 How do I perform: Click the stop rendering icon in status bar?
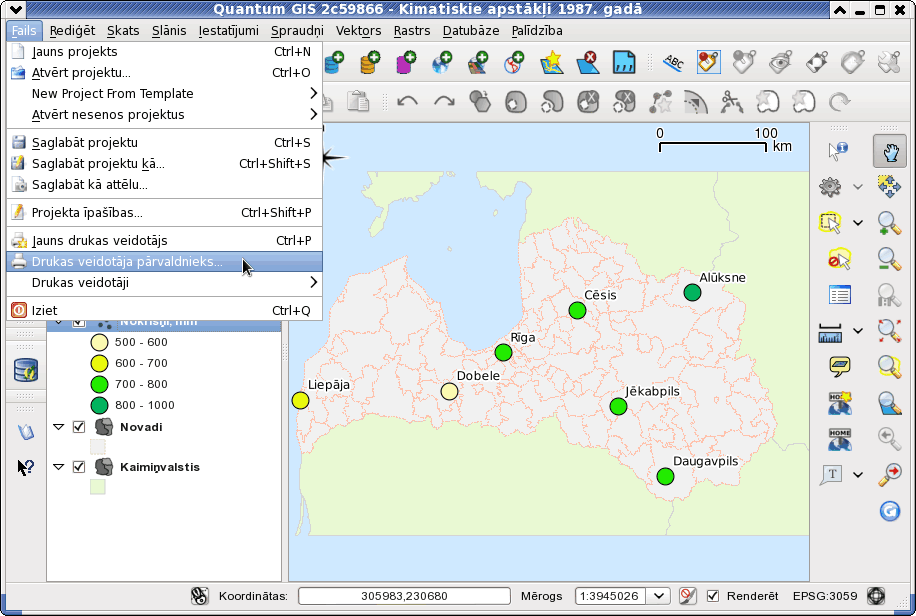click(x=688, y=596)
